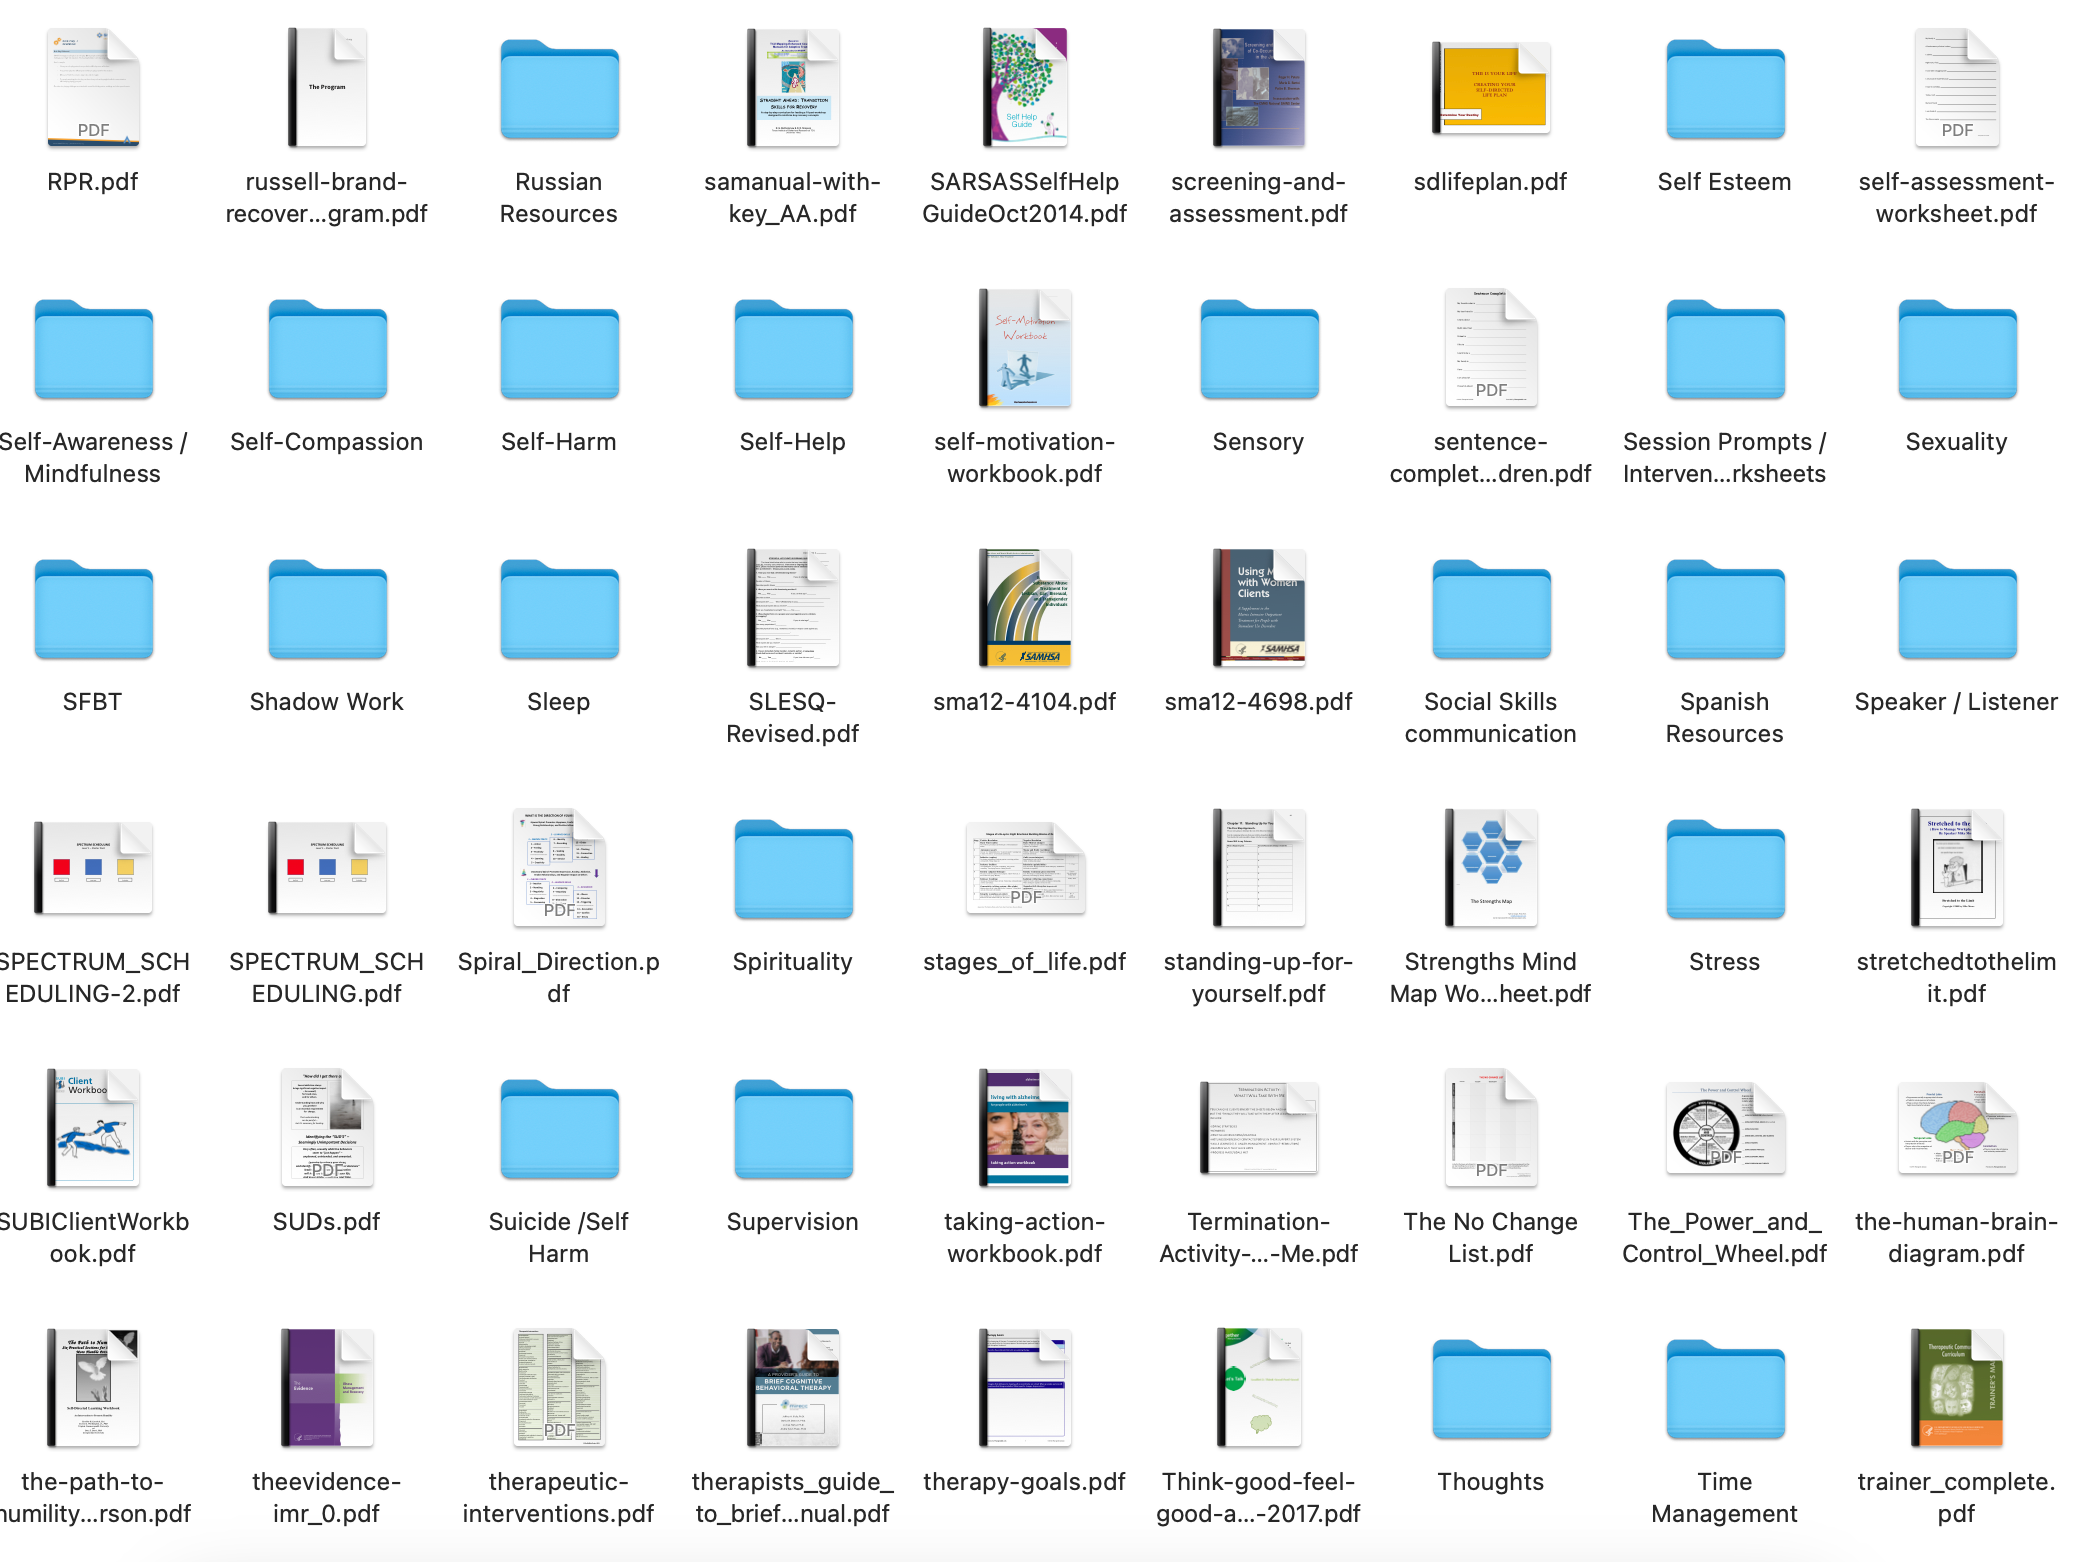This screenshot has width=2080, height=1562.
Task: Click the Shadow Work folder
Action: [326, 610]
